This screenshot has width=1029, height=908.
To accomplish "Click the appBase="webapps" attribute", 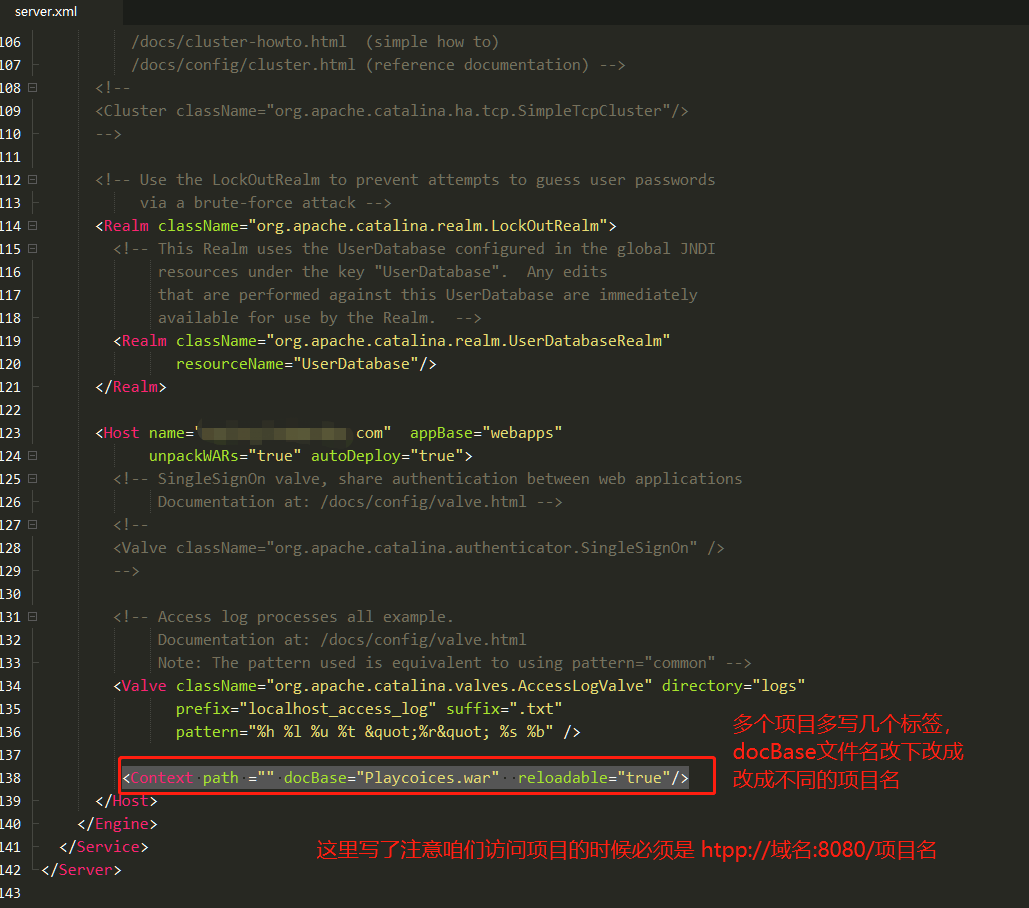I will [486, 433].
